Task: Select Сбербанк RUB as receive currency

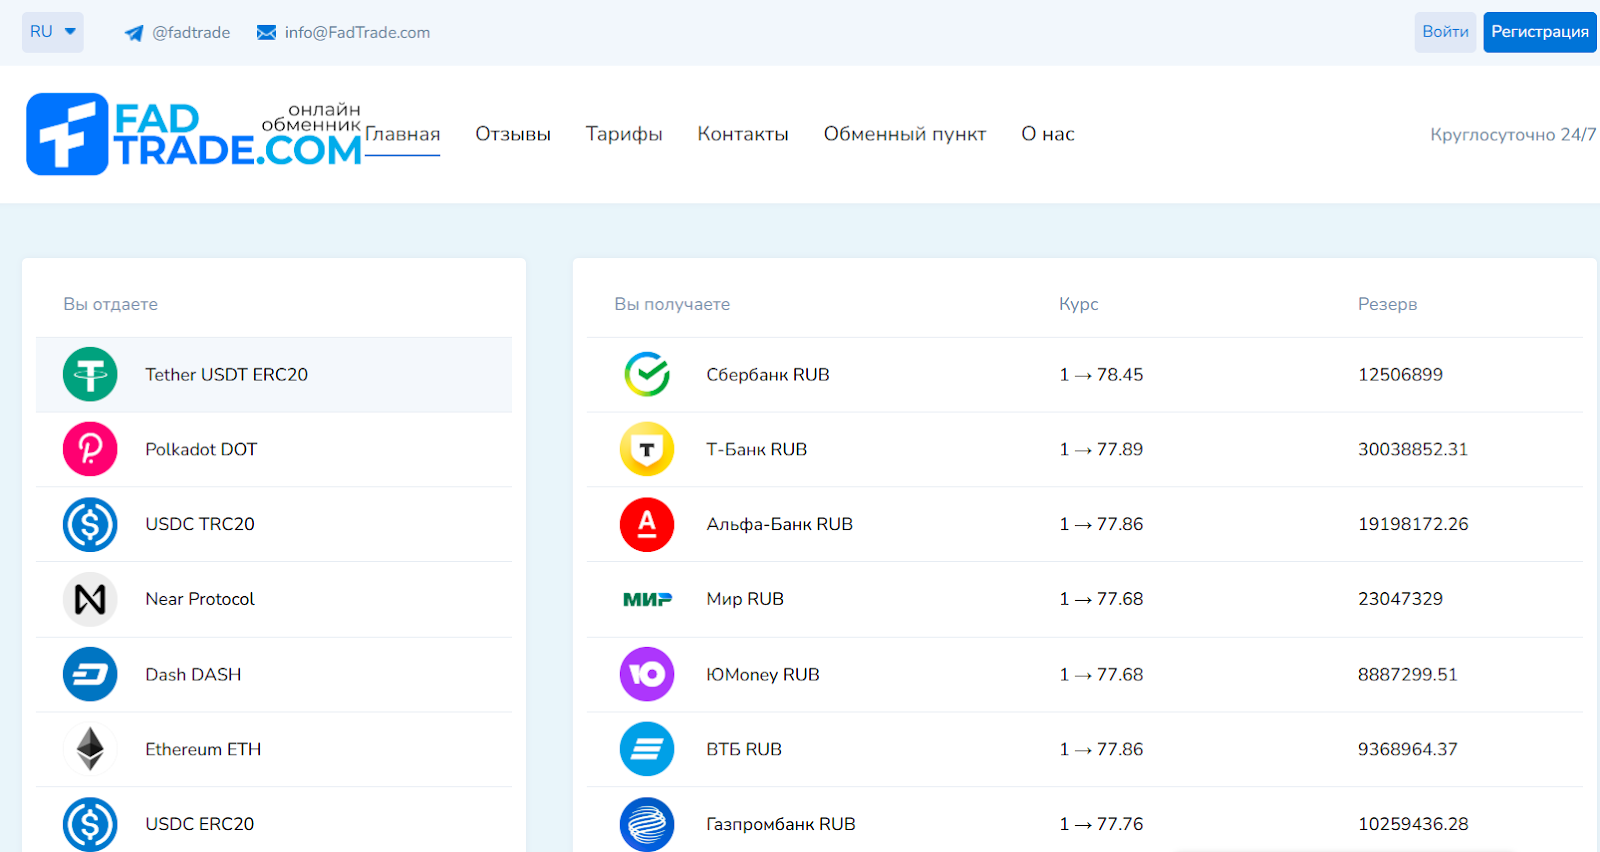Action: pos(768,374)
